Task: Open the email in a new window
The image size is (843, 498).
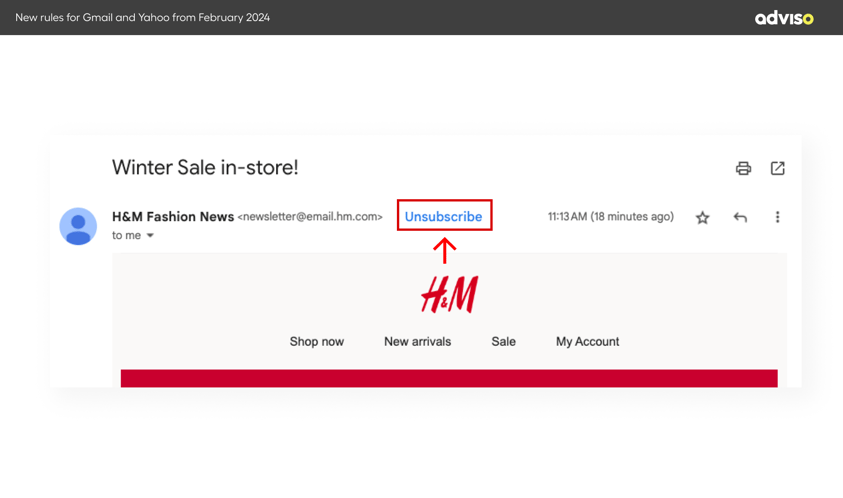Action: (777, 168)
